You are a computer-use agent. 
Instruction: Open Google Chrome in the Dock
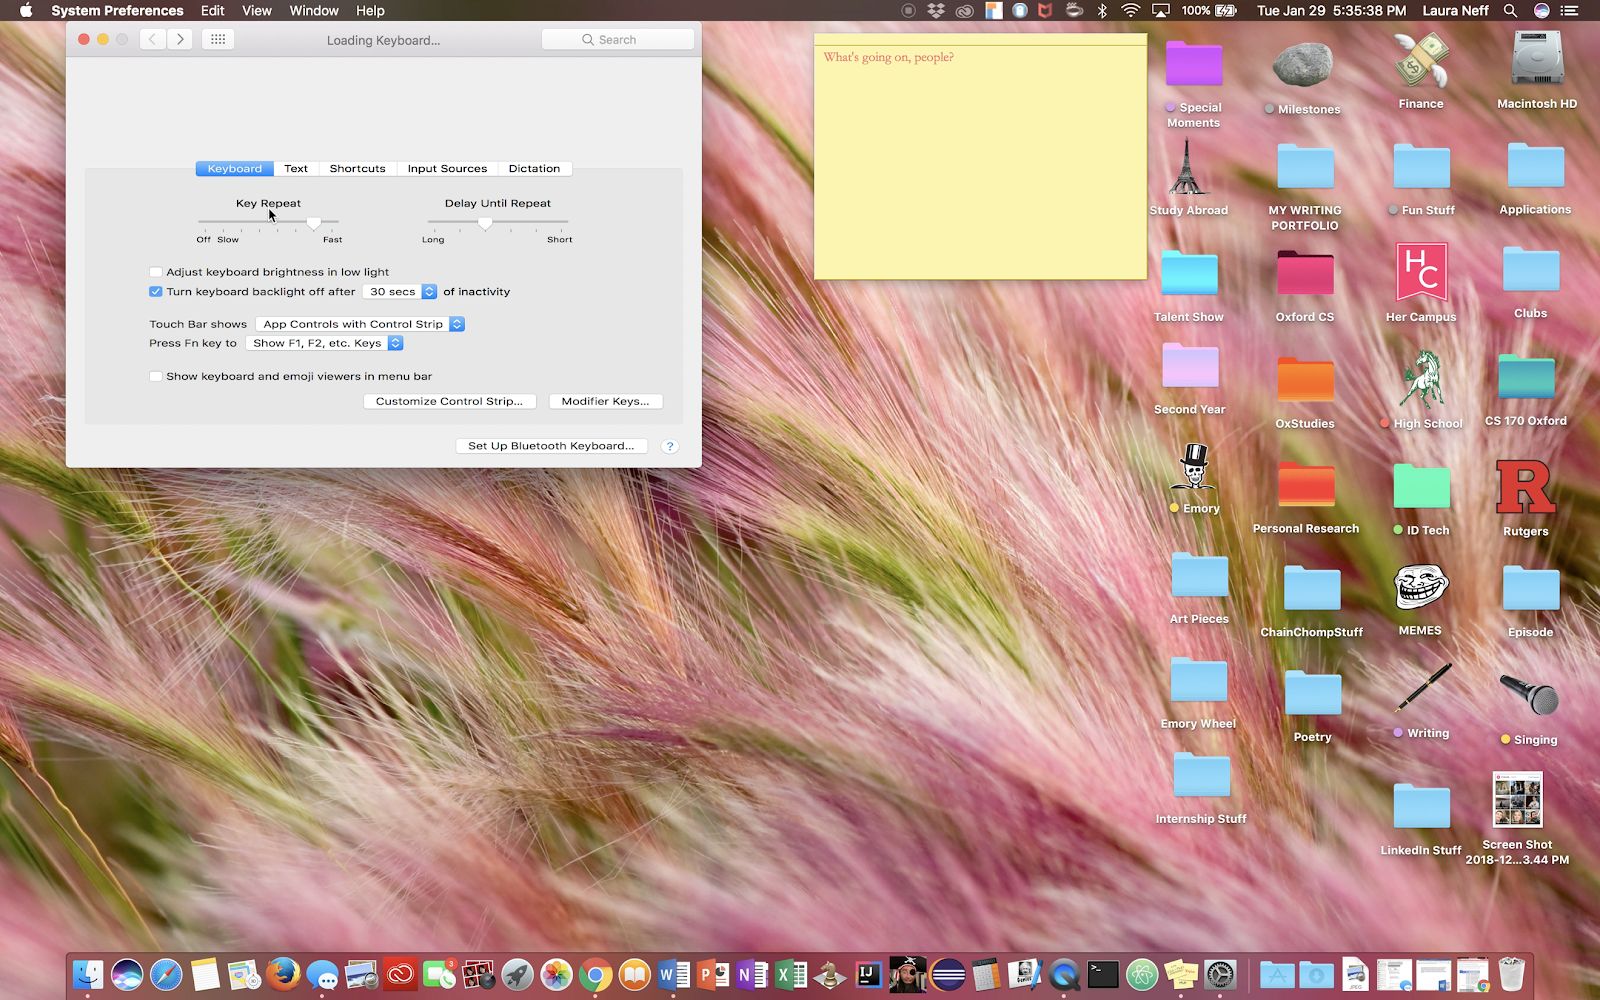595,974
